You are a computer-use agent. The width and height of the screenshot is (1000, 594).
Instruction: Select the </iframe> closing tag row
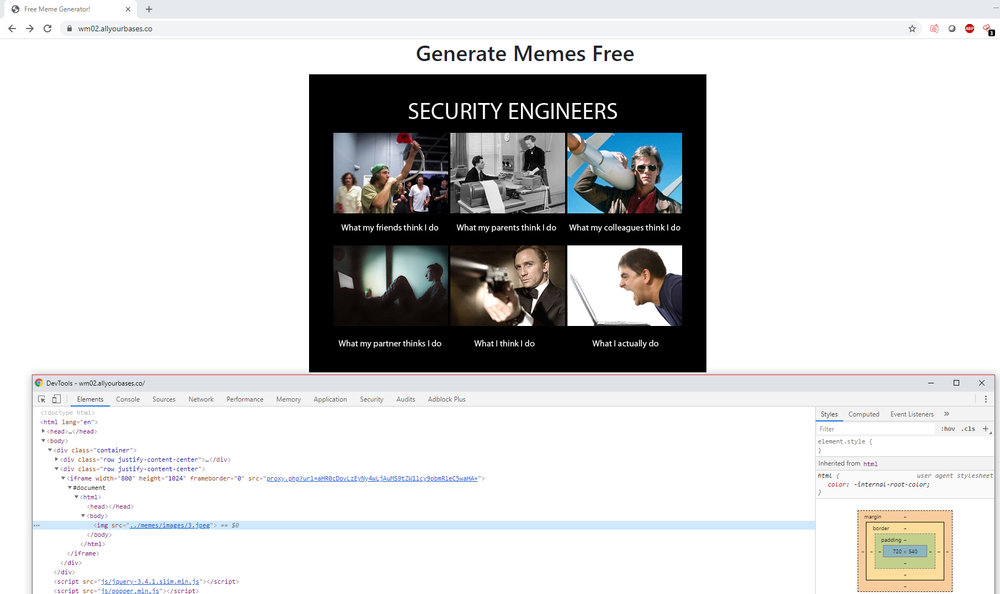[424, 553]
